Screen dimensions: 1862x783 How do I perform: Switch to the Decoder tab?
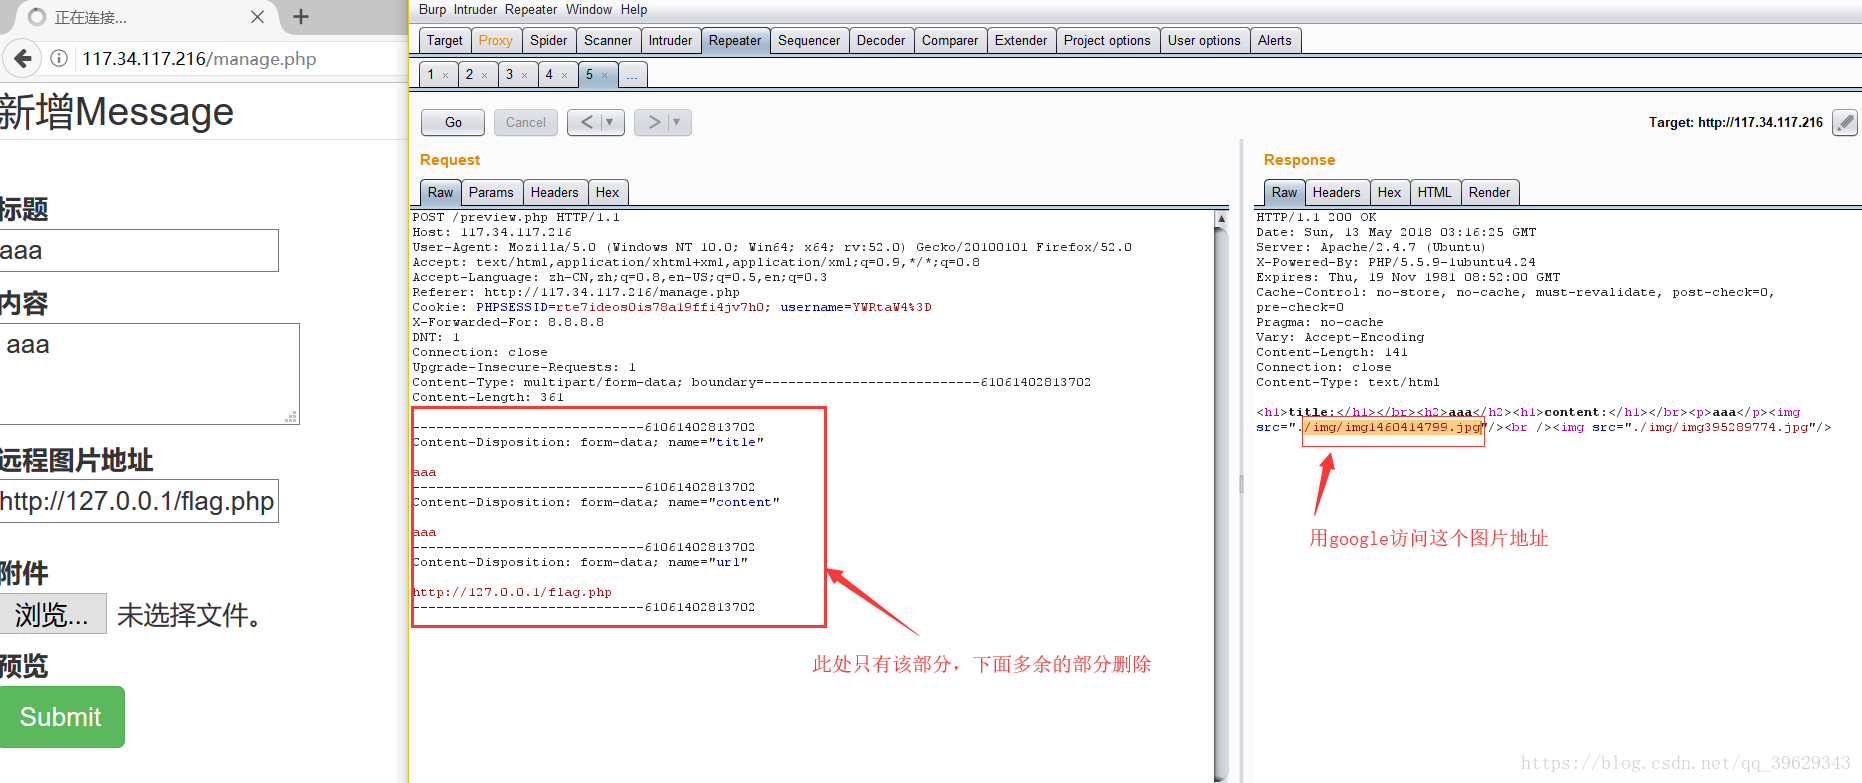point(881,41)
